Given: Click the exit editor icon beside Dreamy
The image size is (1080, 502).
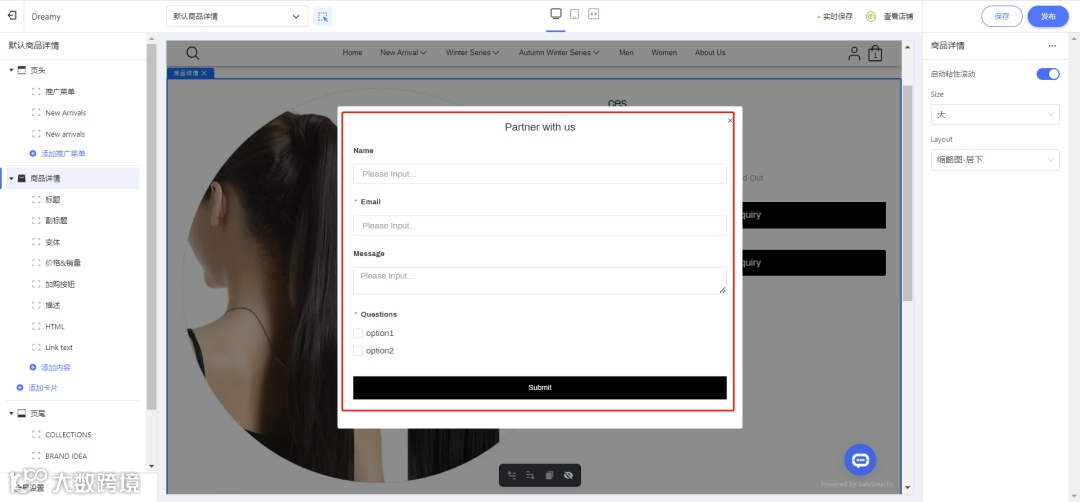Looking at the screenshot, I should 12,16.
